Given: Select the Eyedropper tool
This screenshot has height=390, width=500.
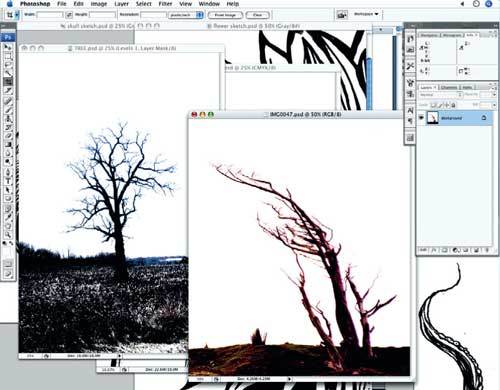Looking at the screenshot, I should [8, 218].
